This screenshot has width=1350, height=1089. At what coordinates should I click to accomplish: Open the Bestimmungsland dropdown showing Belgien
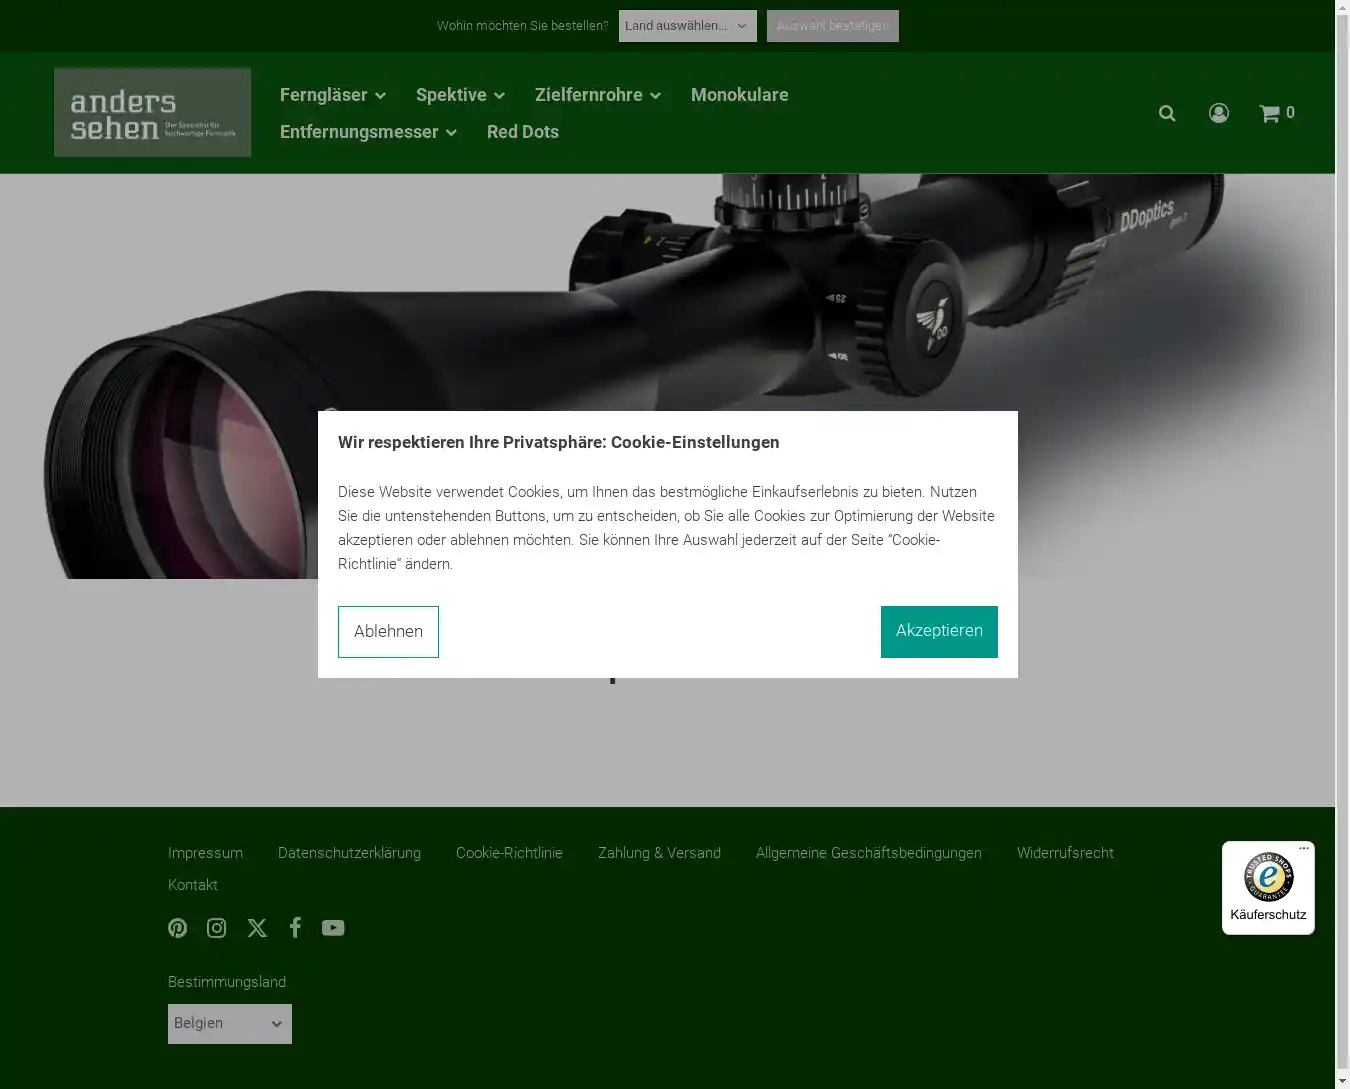[x=229, y=1024]
